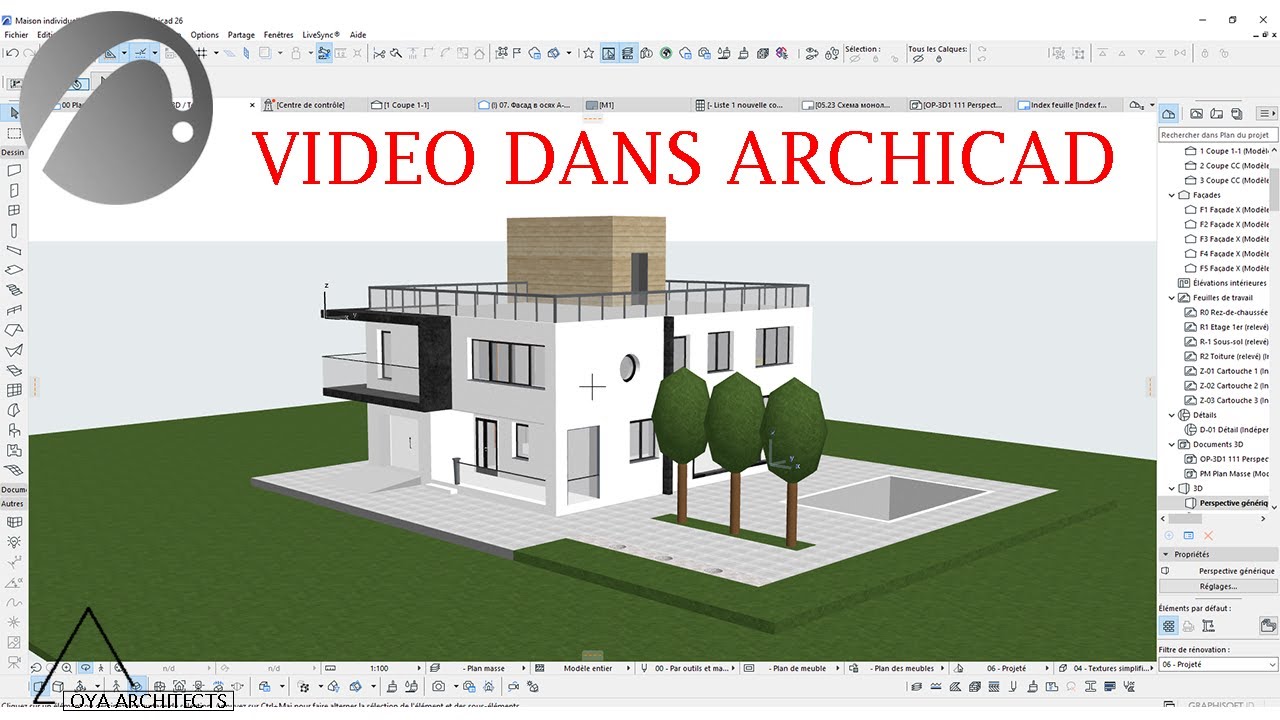Click the Réglages... button
1280x720 pixels.
pos(1218,586)
